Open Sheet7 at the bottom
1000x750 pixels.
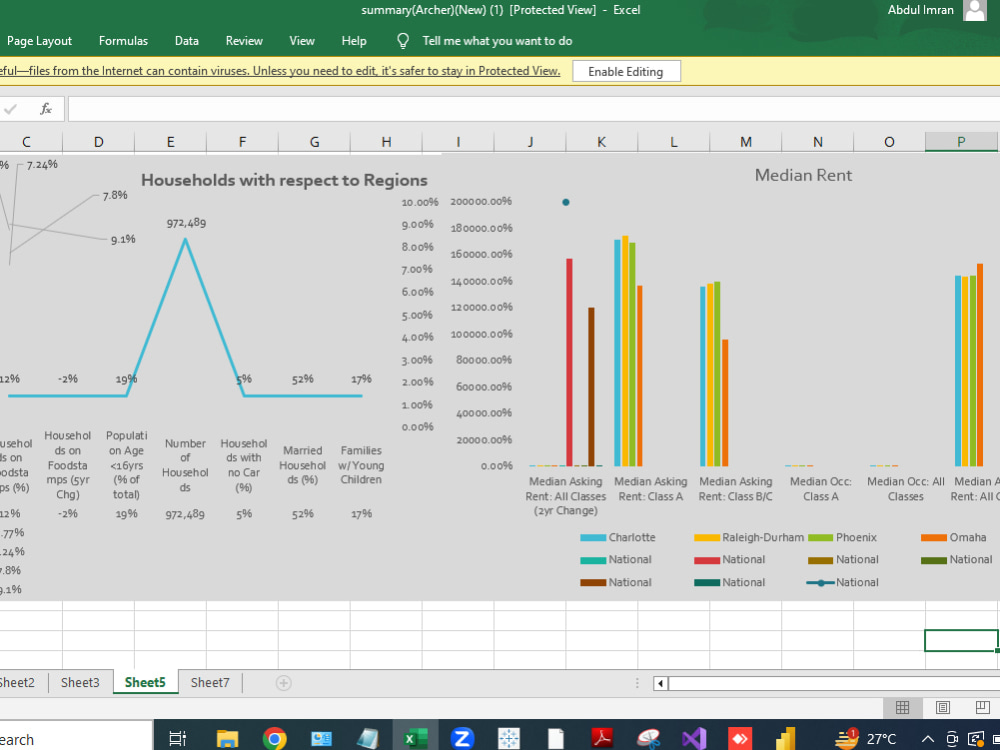tap(209, 682)
